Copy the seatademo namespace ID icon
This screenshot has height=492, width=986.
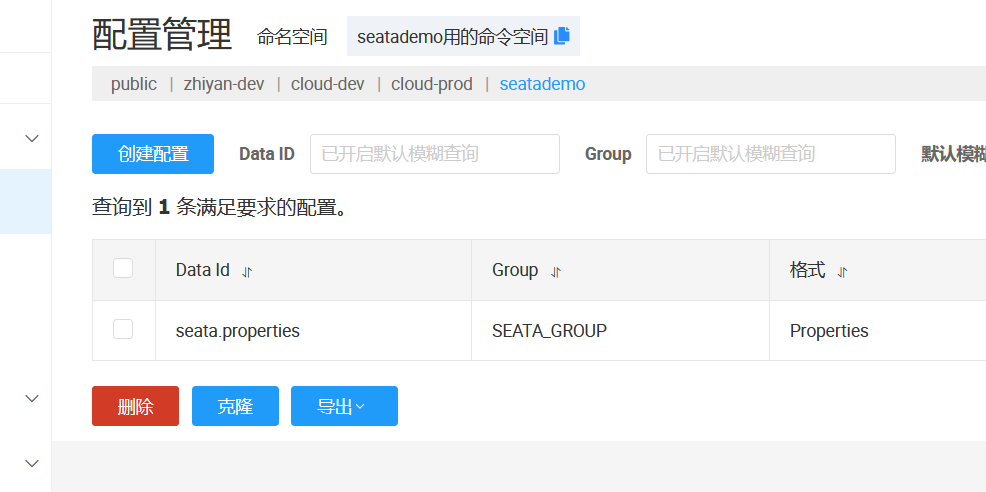[x=562, y=36]
